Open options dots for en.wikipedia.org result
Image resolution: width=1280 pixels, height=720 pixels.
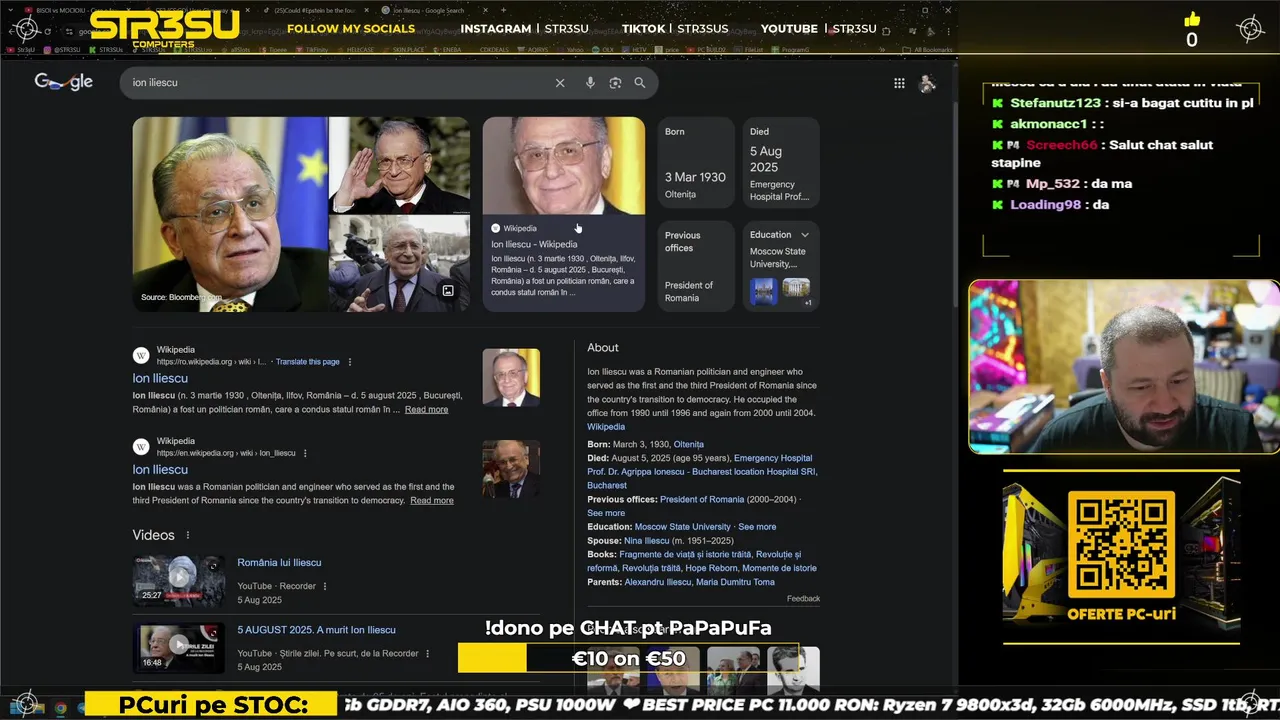pos(305,453)
